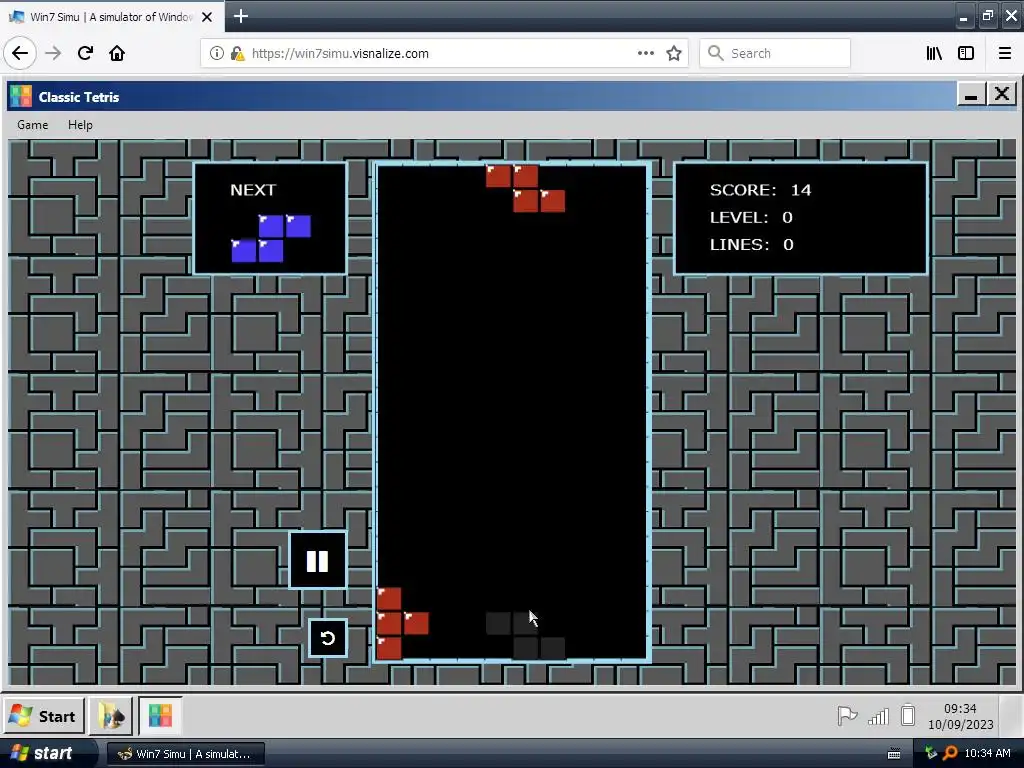Viewport: 1024px width, 768px height.
Task: Click the padlock connection warning icon
Action: [x=237, y=54]
